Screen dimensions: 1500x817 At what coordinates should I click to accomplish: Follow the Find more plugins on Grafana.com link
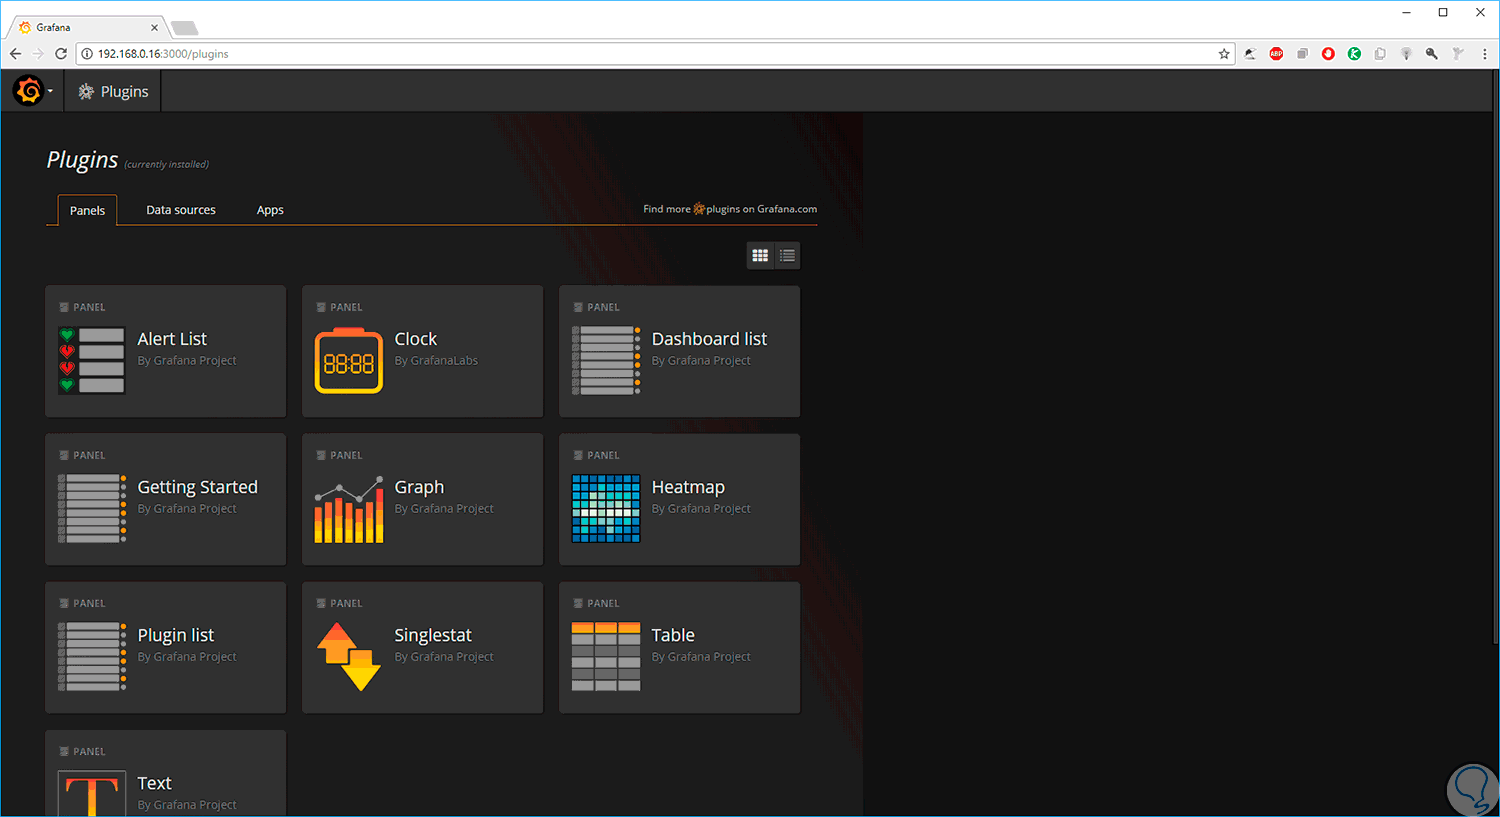[730, 209]
